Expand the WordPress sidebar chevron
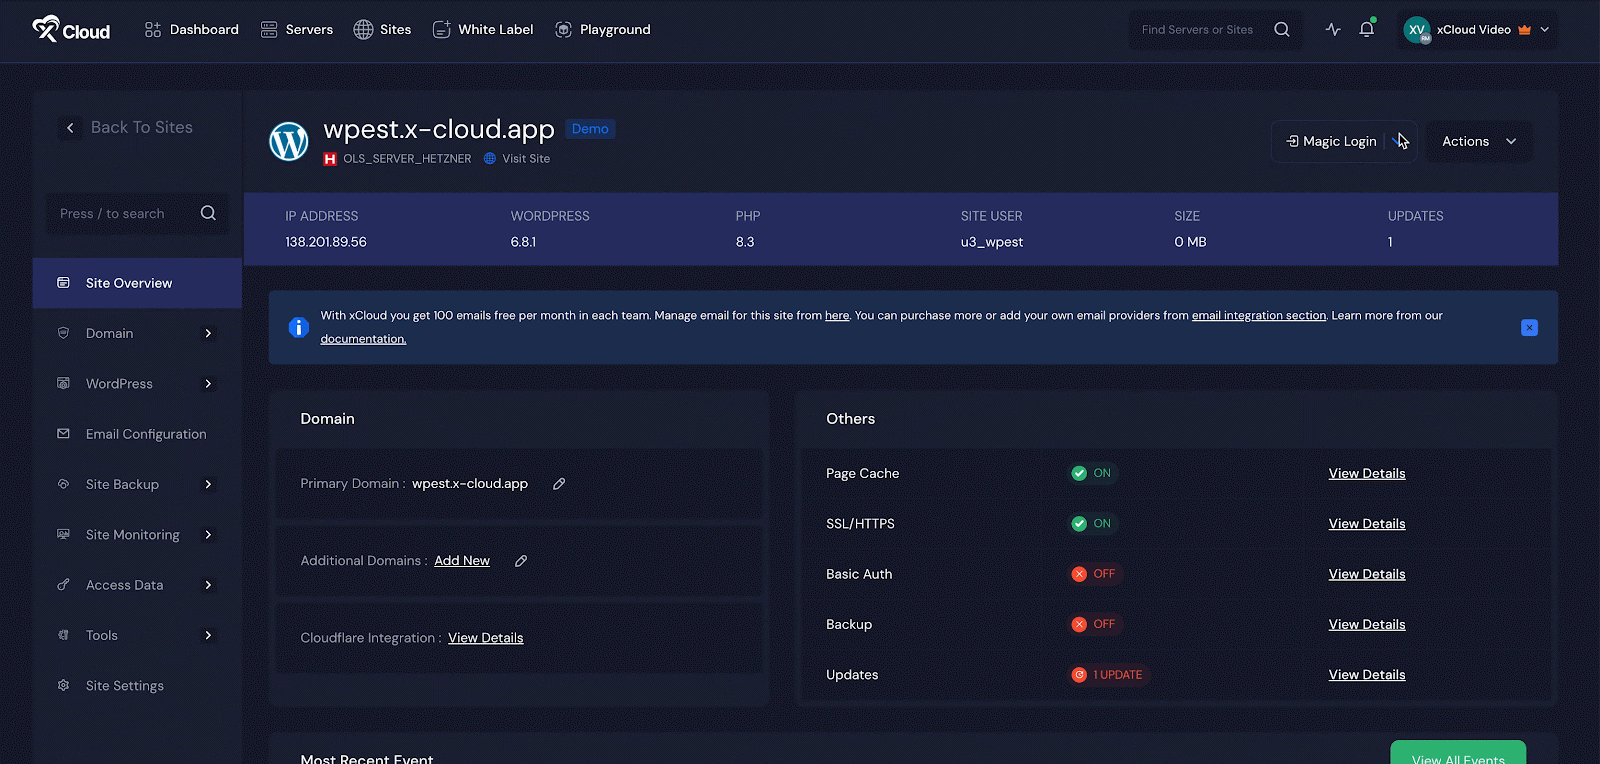This screenshot has width=1600, height=764. pyautogui.click(x=208, y=383)
